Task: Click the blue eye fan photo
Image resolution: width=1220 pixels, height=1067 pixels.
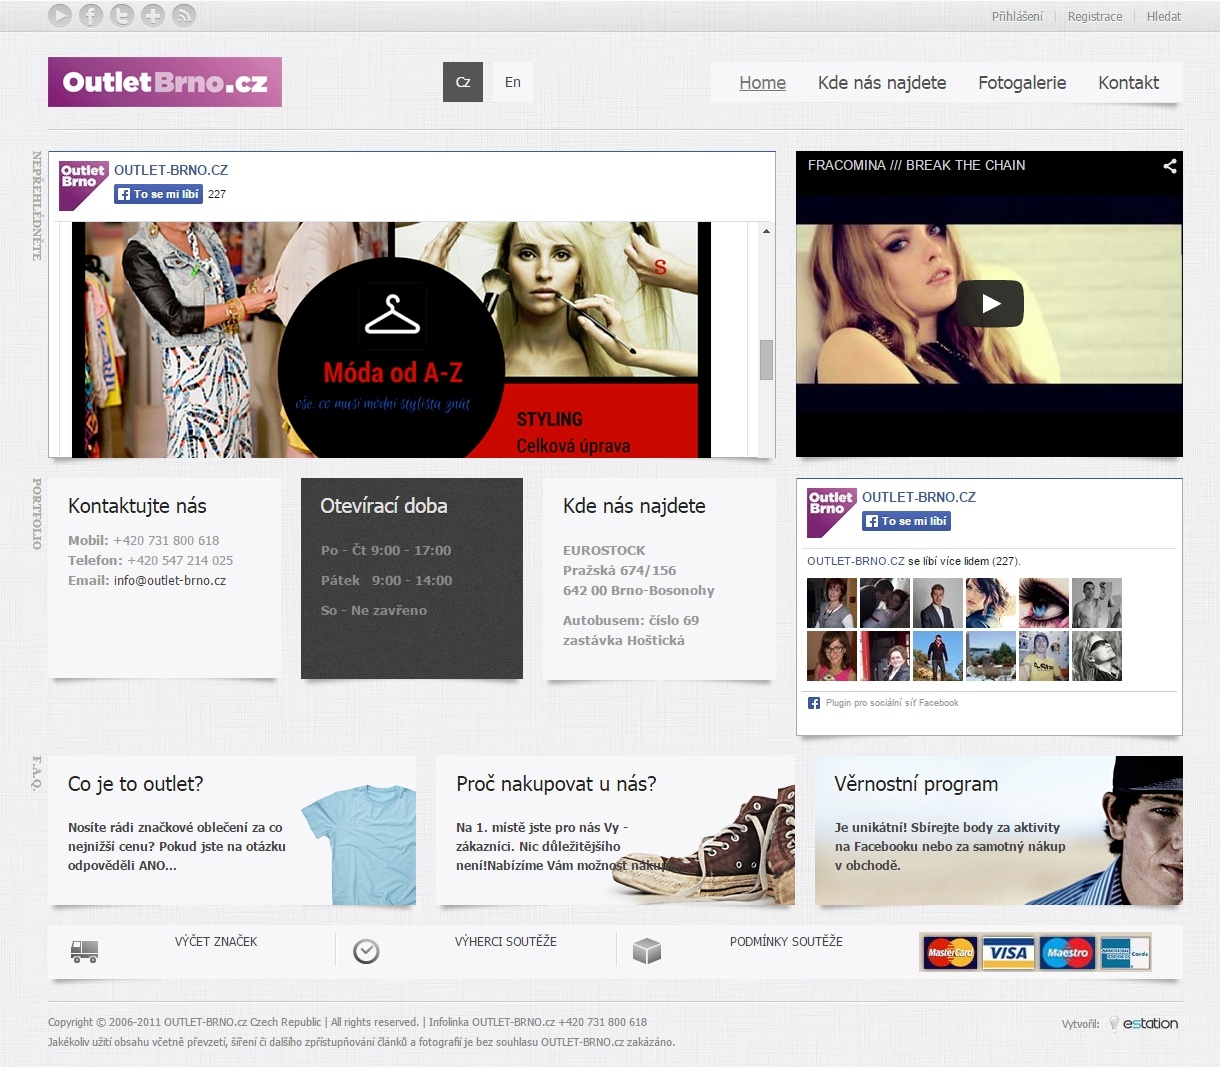Action: pyautogui.click(x=1044, y=603)
